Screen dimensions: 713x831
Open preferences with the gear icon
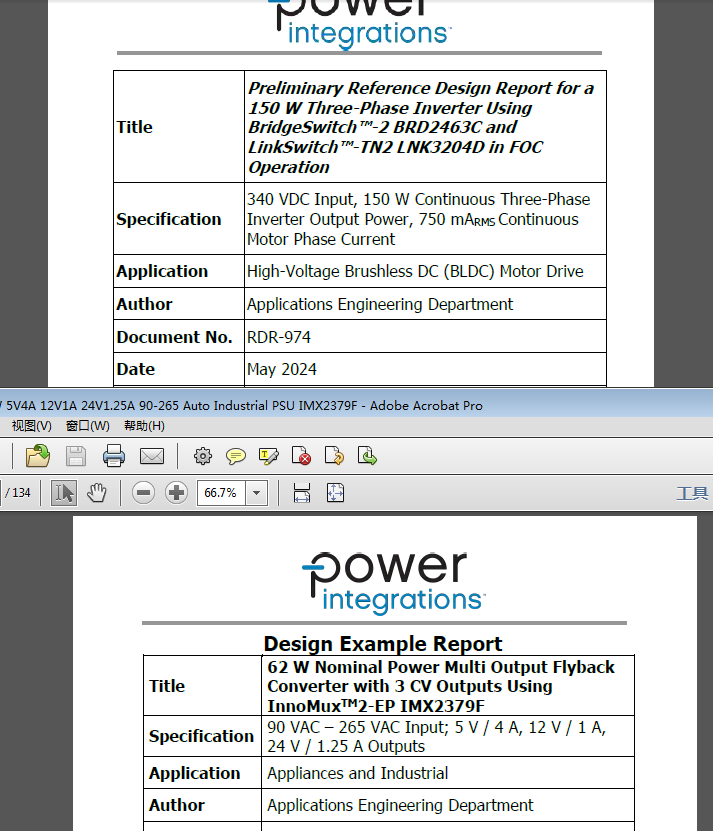203,456
